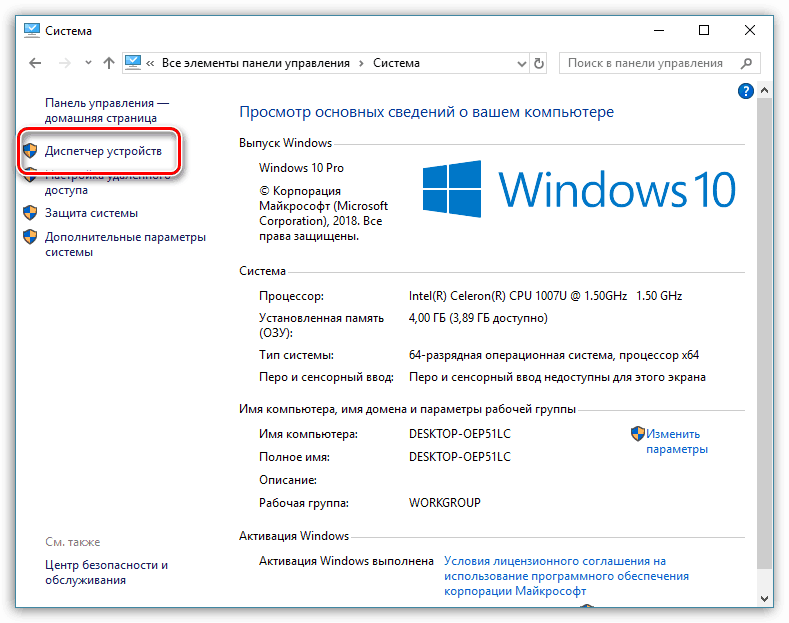Click the Intel(R) Celeron(R) CPU value
Image resolution: width=789 pixels, height=623 pixels.
545,296
